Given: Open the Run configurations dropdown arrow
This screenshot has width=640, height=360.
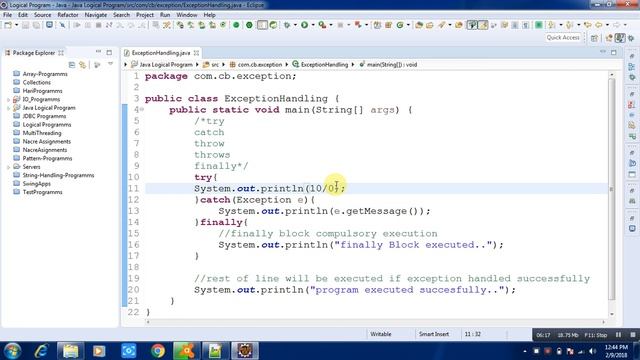Looking at the screenshot, I should pos(313,25).
